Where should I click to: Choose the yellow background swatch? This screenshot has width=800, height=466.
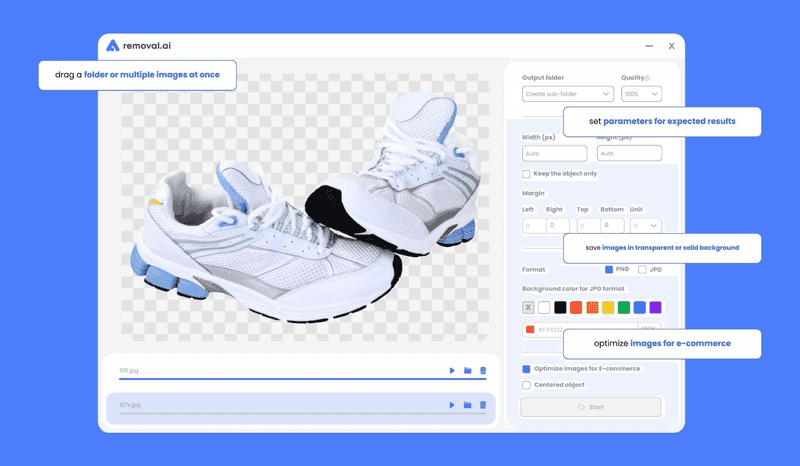608,307
